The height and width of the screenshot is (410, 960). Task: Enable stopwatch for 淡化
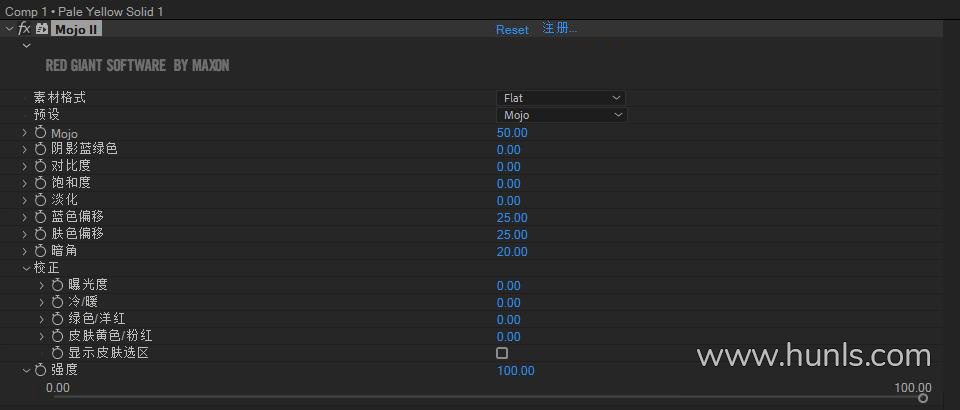pyautogui.click(x=40, y=199)
